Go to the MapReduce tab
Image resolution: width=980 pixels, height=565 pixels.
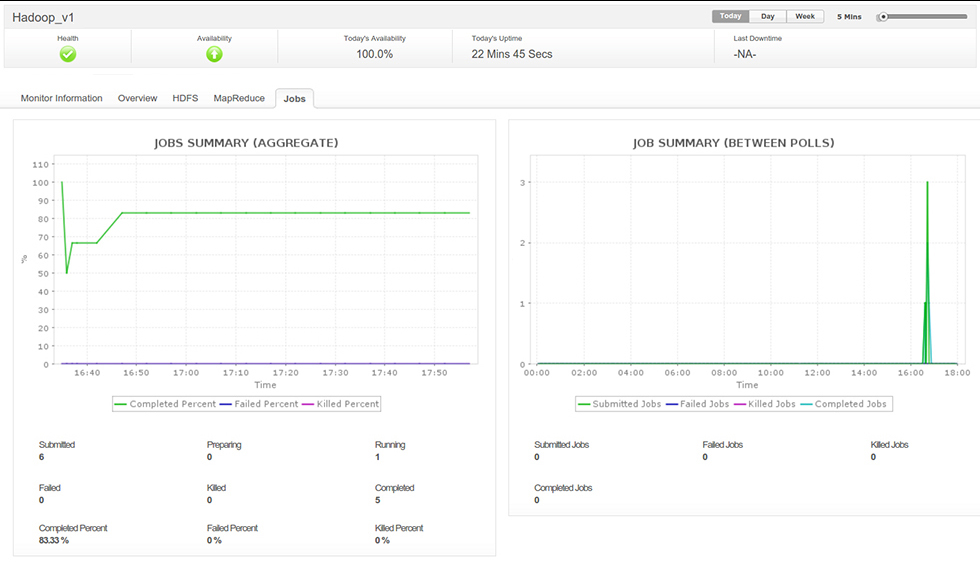(x=239, y=98)
